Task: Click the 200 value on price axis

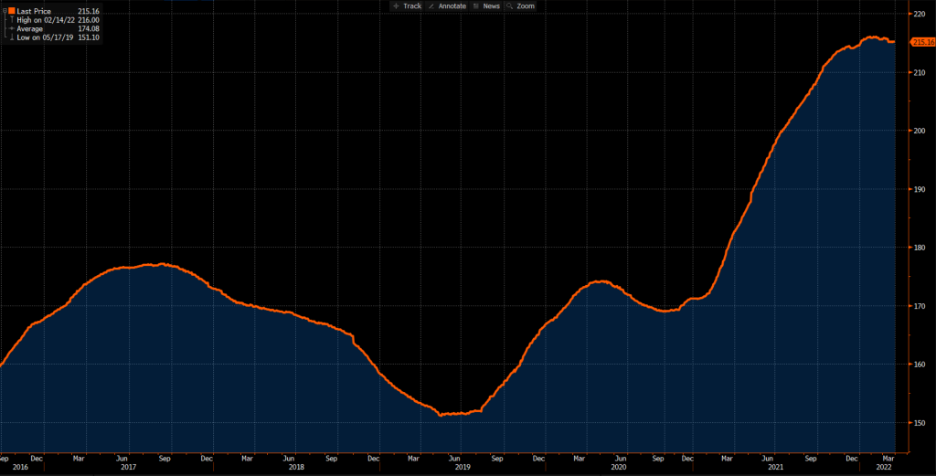Action: [919, 131]
